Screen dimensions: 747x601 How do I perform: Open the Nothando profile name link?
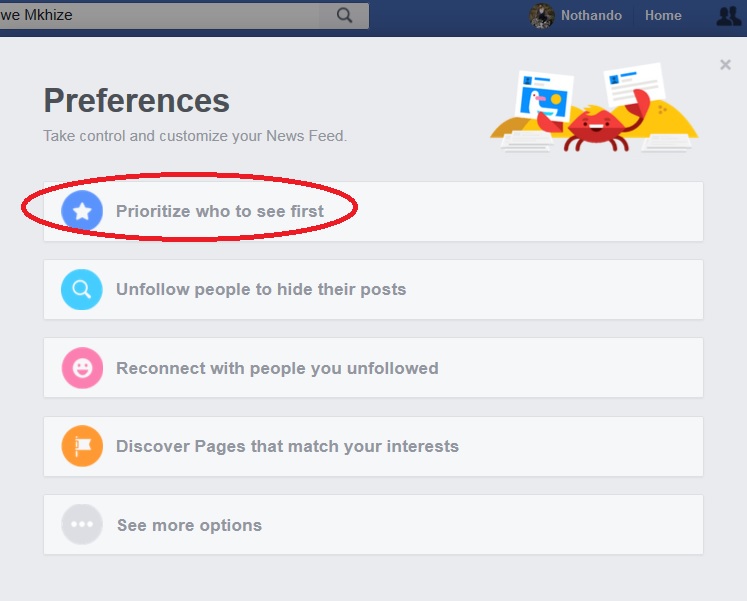(591, 16)
